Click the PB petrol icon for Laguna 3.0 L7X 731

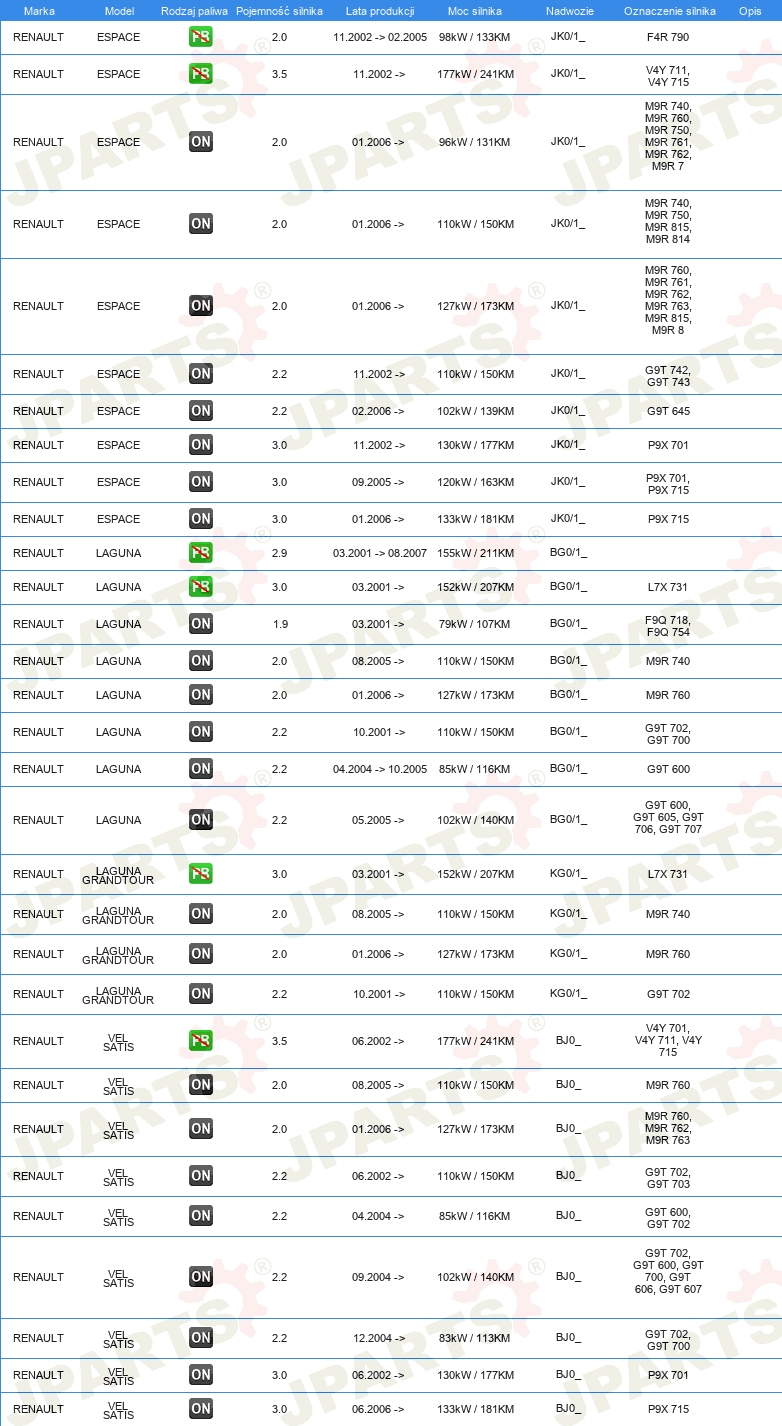coord(201,587)
